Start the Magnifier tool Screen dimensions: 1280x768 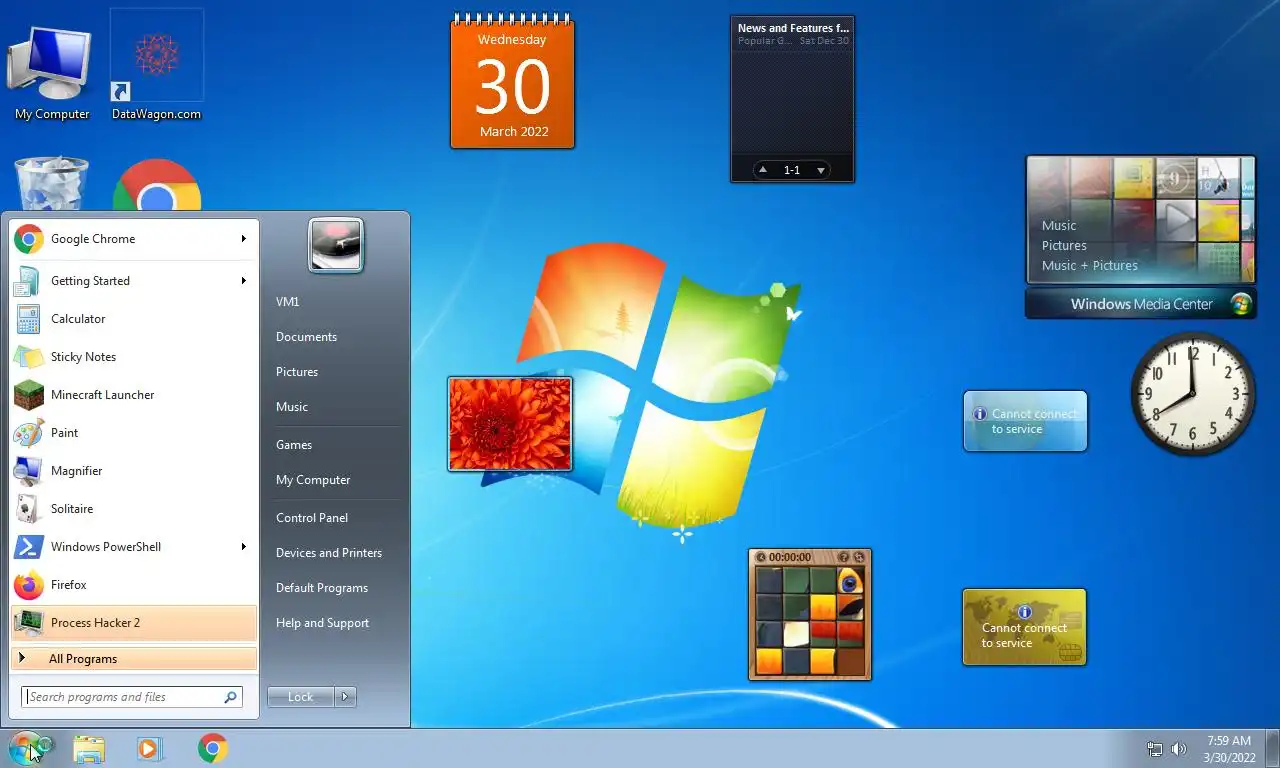(134, 471)
